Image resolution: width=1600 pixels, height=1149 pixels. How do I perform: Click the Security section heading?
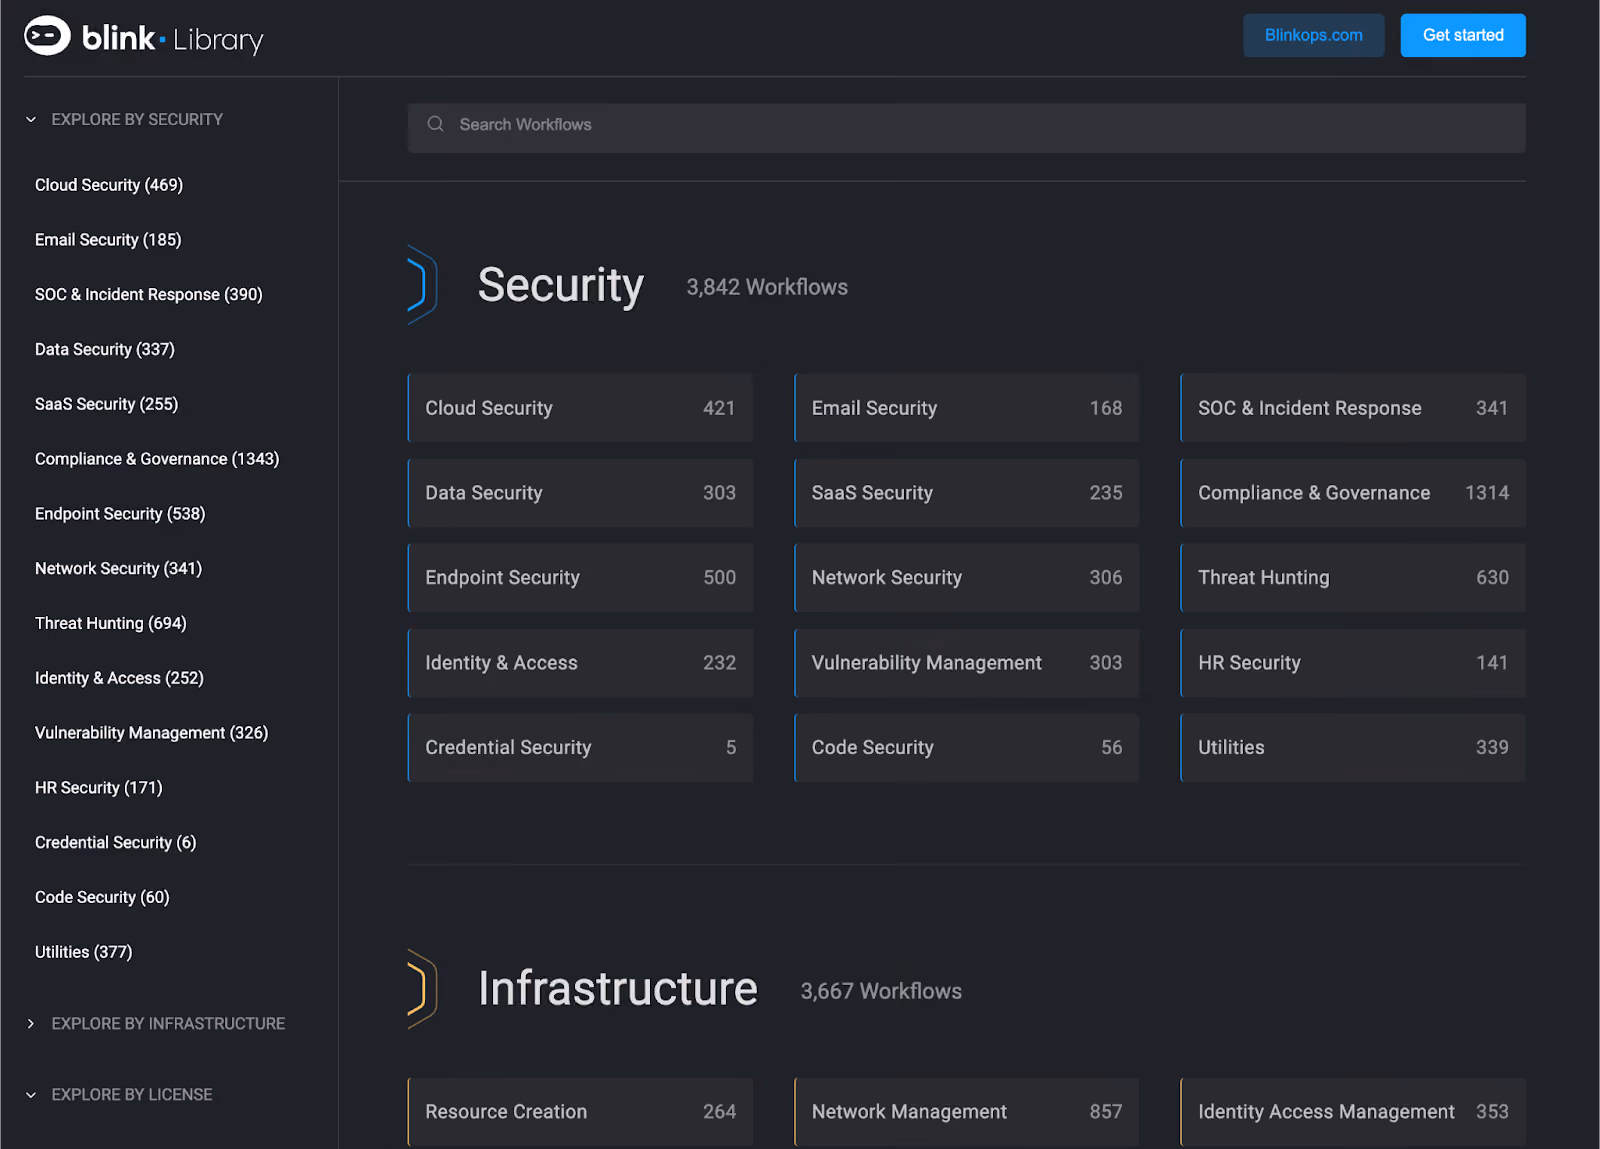561,286
